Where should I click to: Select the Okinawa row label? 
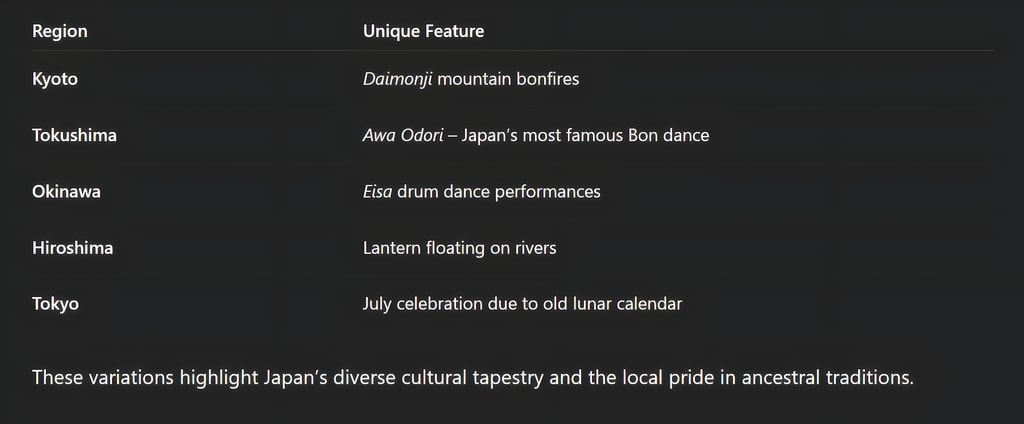click(66, 192)
